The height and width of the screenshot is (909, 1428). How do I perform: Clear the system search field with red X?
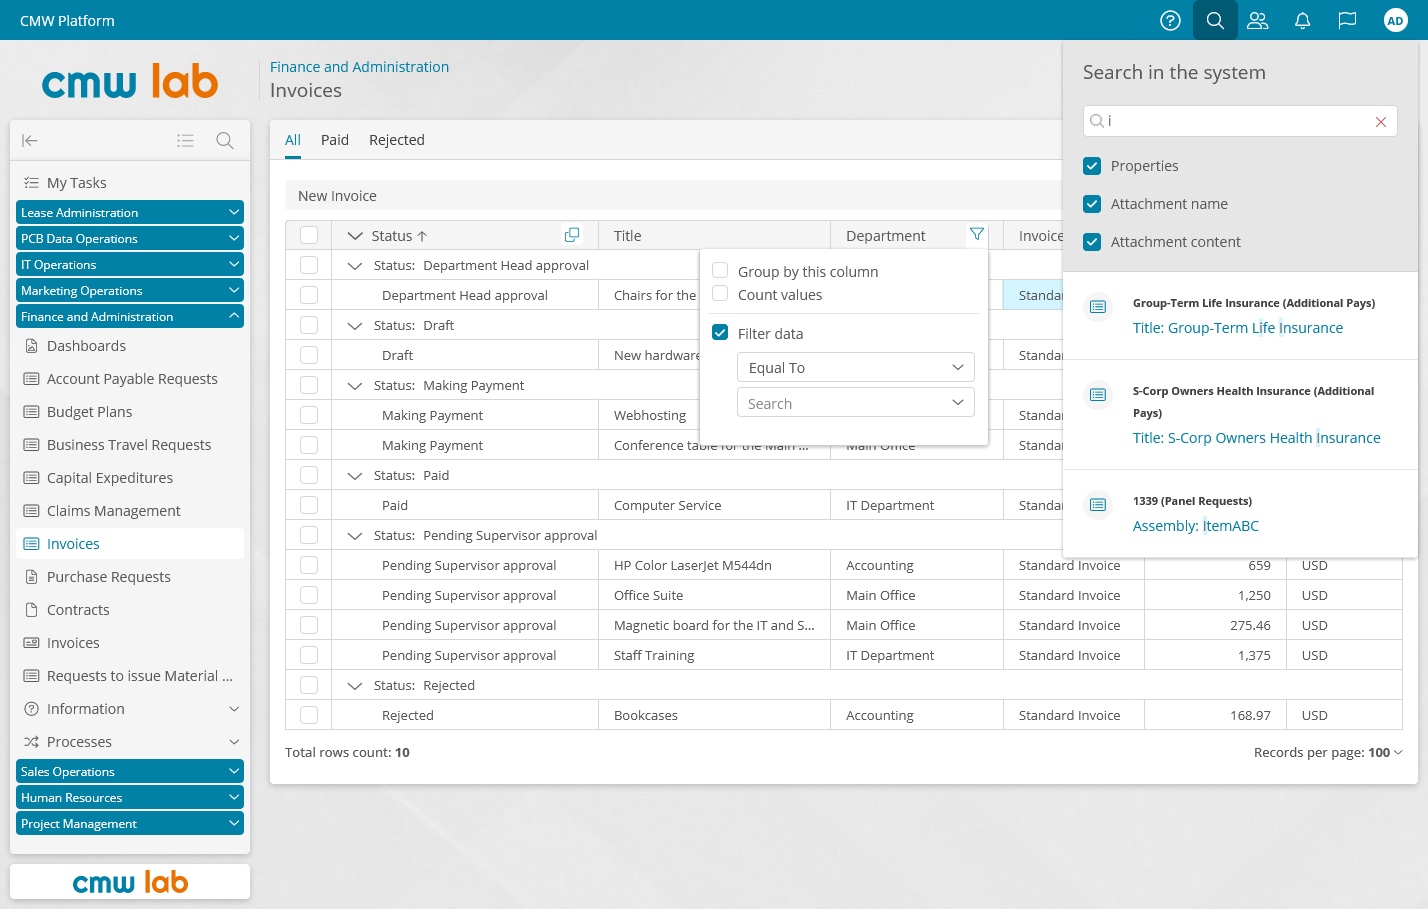click(1381, 122)
